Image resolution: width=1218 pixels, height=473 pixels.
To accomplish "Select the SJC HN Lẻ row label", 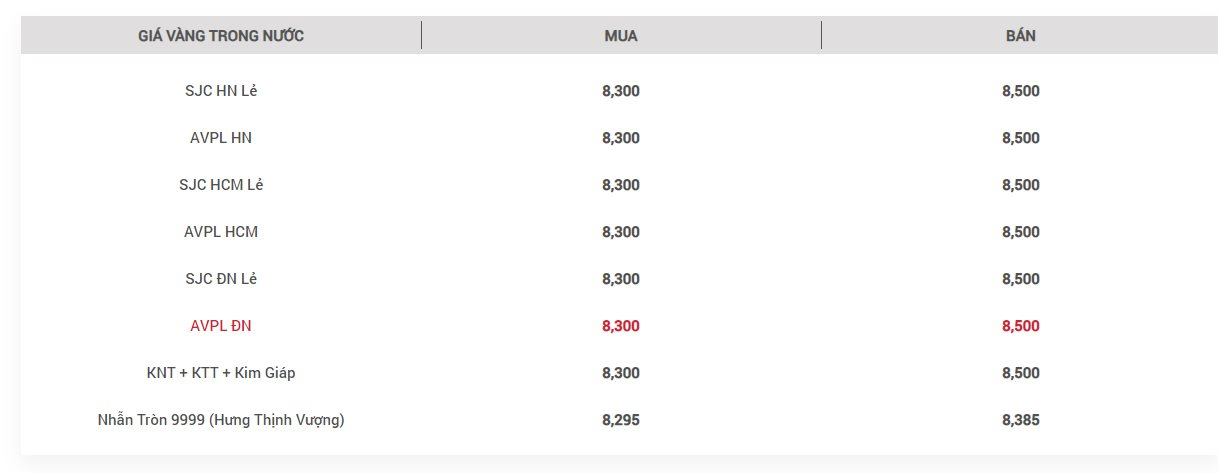I will tap(221, 91).
